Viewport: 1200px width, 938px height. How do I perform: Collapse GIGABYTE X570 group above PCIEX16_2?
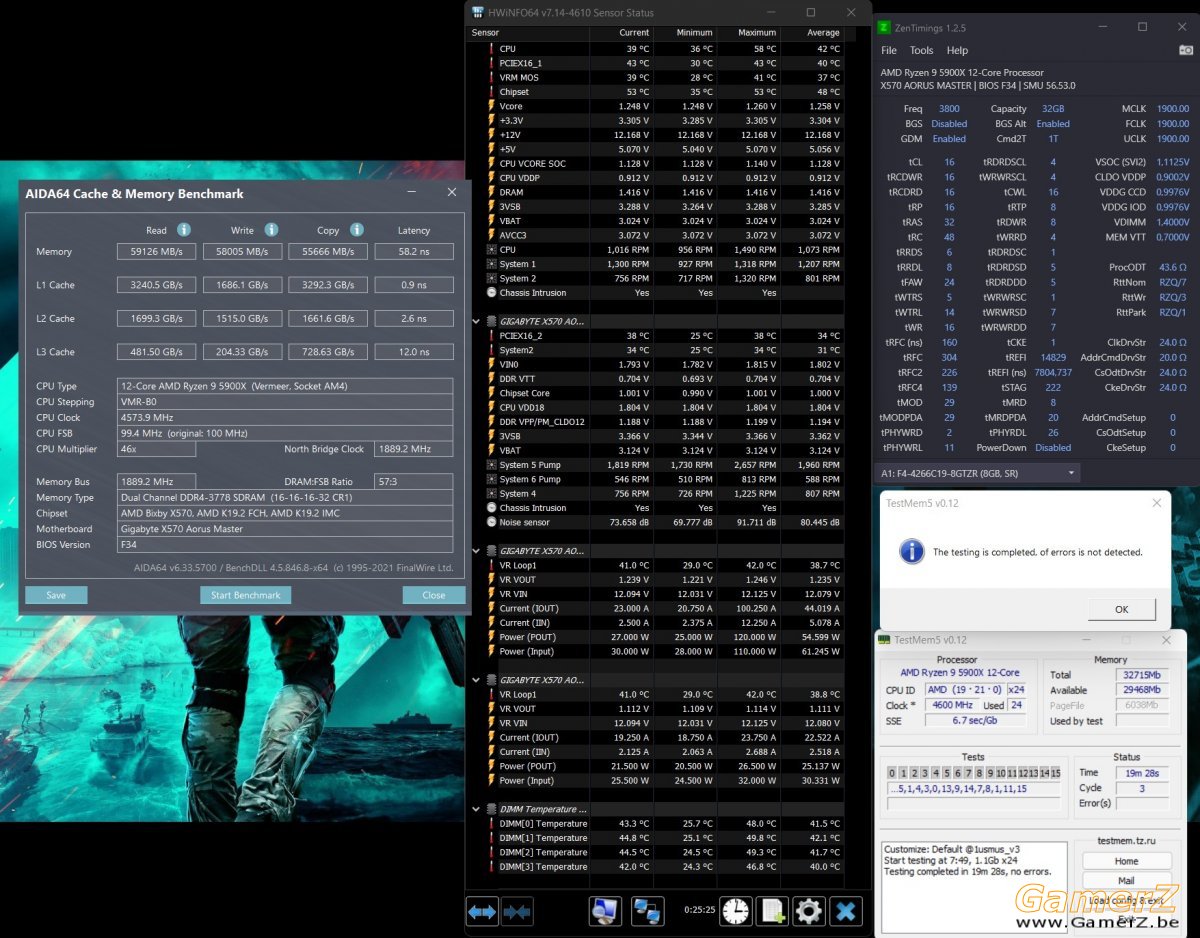pyautogui.click(x=476, y=322)
